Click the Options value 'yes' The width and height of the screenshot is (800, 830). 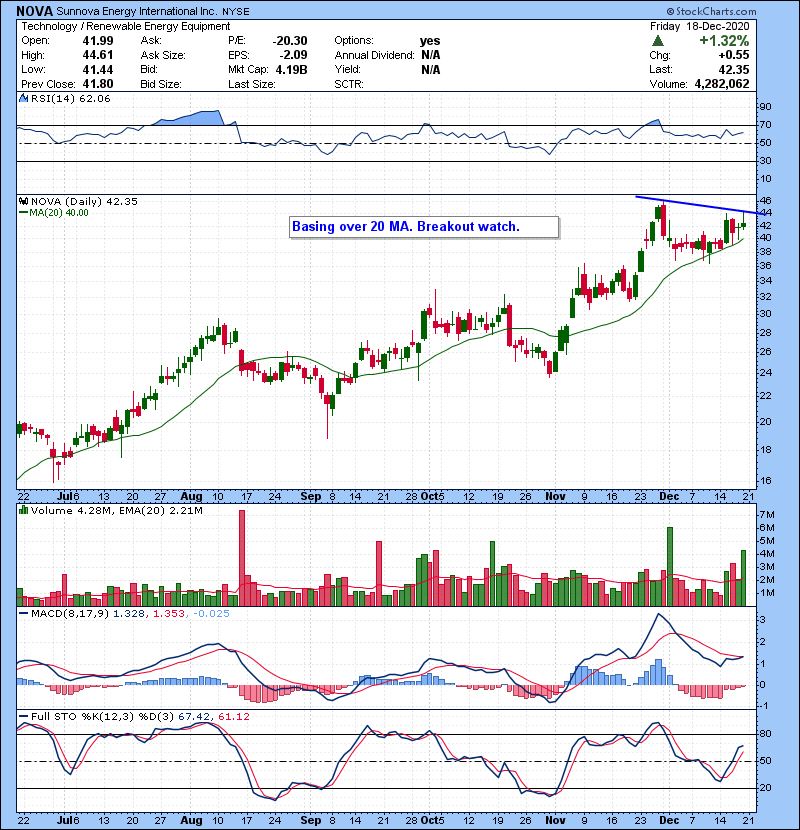pyautogui.click(x=430, y=41)
